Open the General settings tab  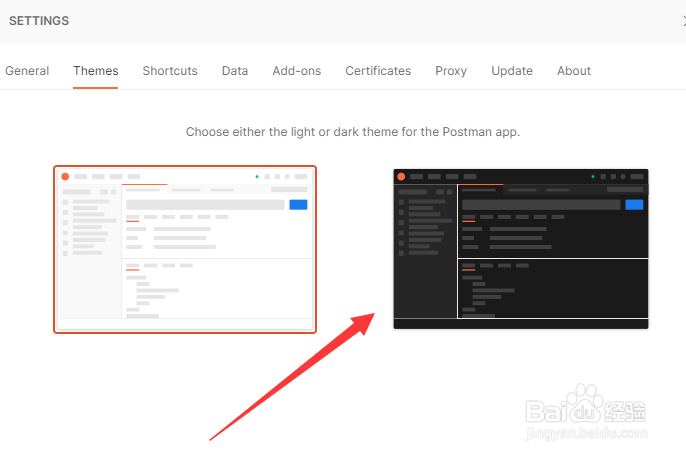tap(27, 71)
